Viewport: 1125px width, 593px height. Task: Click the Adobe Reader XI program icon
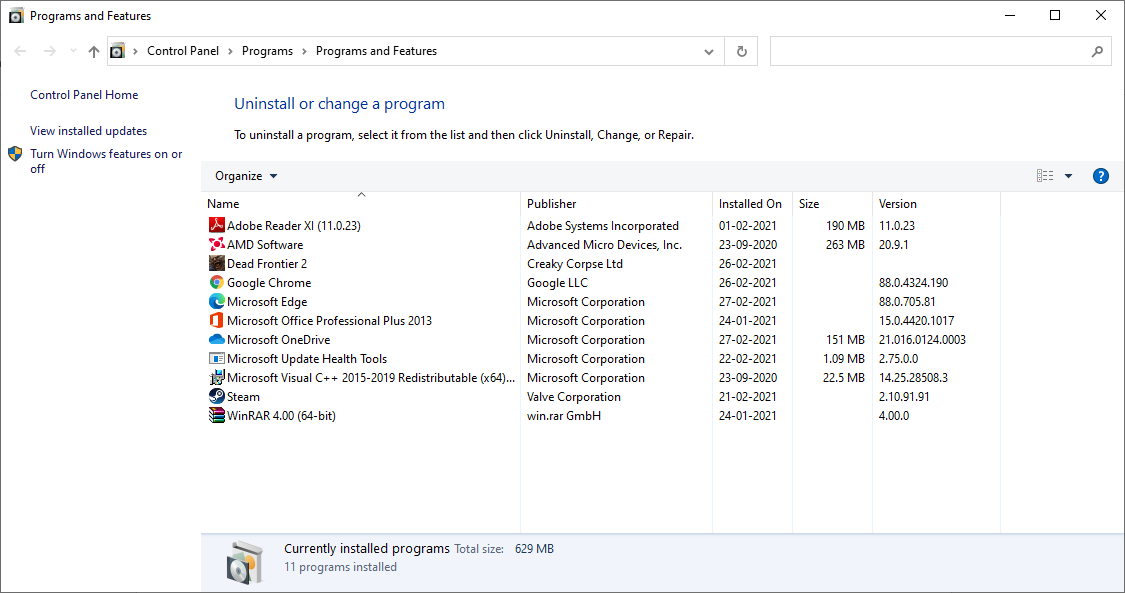pos(217,225)
